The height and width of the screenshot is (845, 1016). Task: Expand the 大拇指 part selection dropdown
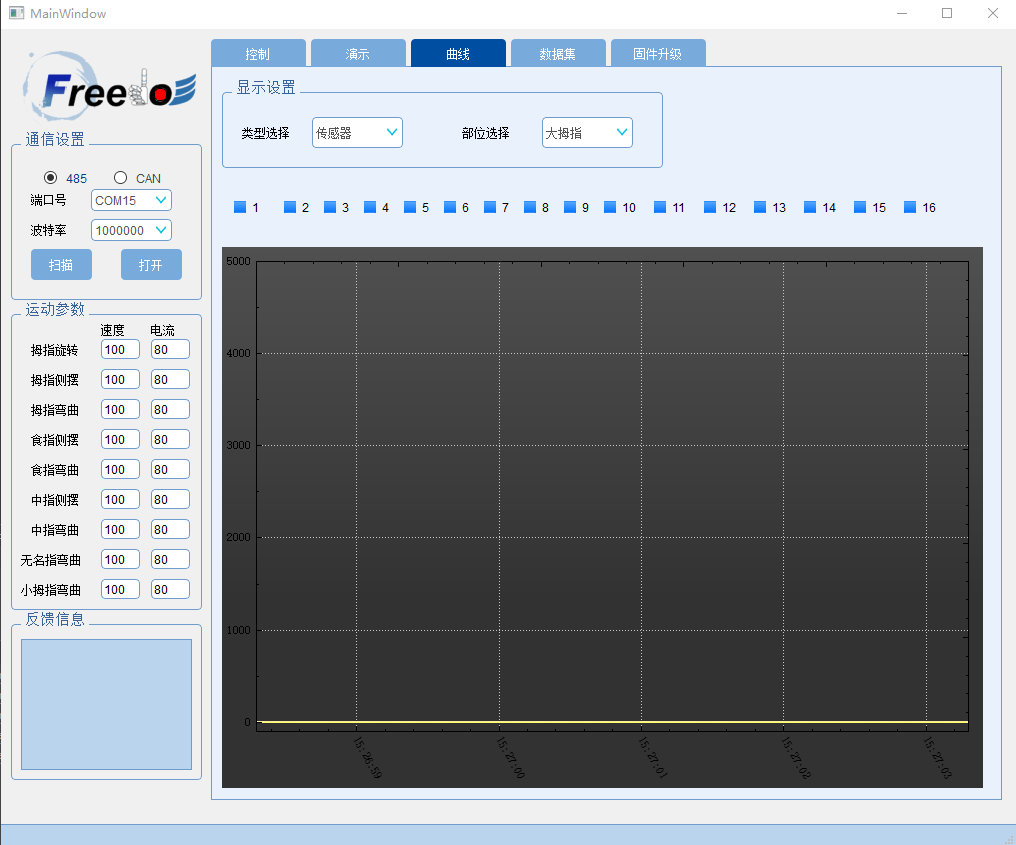click(x=587, y=132)
